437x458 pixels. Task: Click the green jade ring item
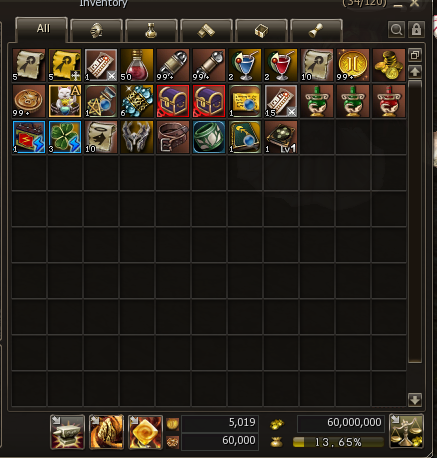click(x=209, y=137)
